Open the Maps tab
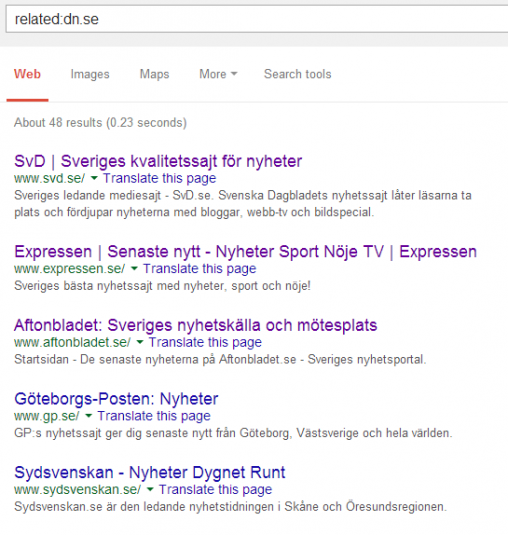This screenshot has width=508, height=535. pos(155,74)
